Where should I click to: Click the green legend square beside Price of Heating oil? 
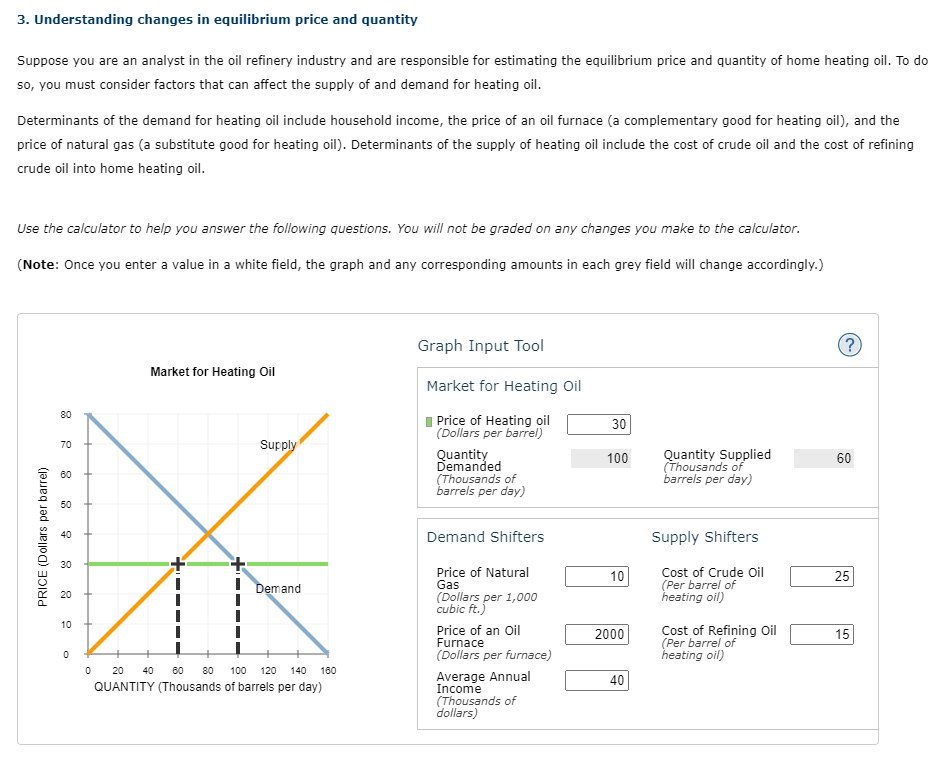pyautogui.click(x=427, y=420)
